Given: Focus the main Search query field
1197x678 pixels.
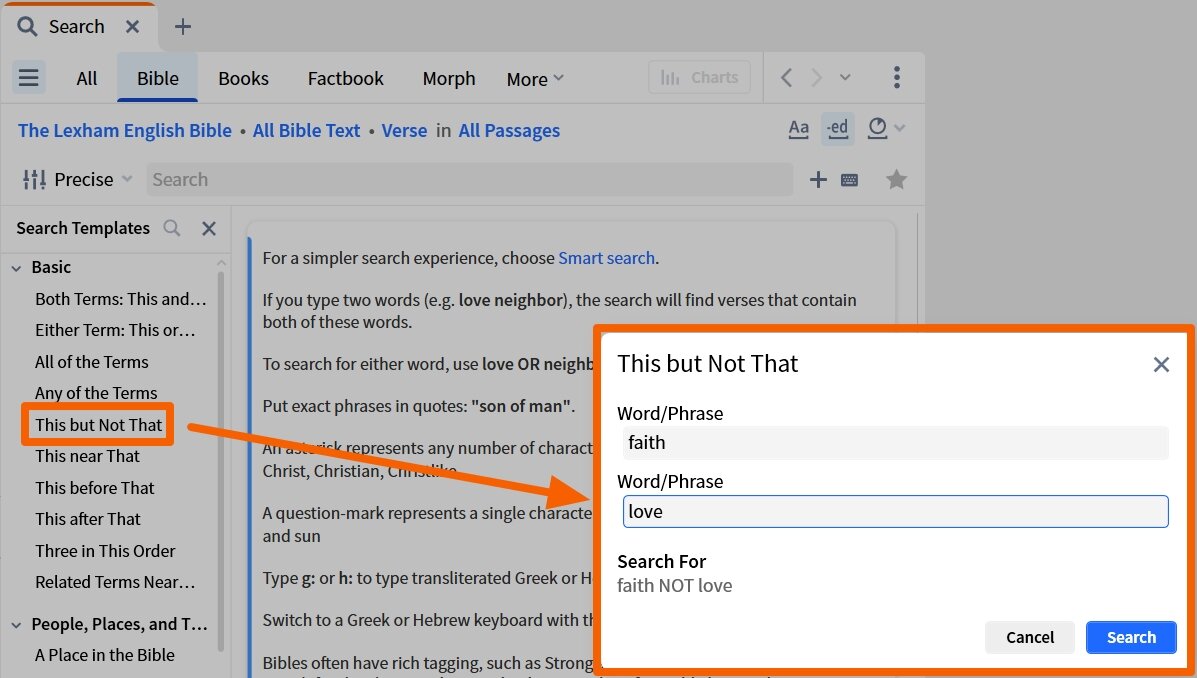Looking at the screenshot, I should point(469,179).
